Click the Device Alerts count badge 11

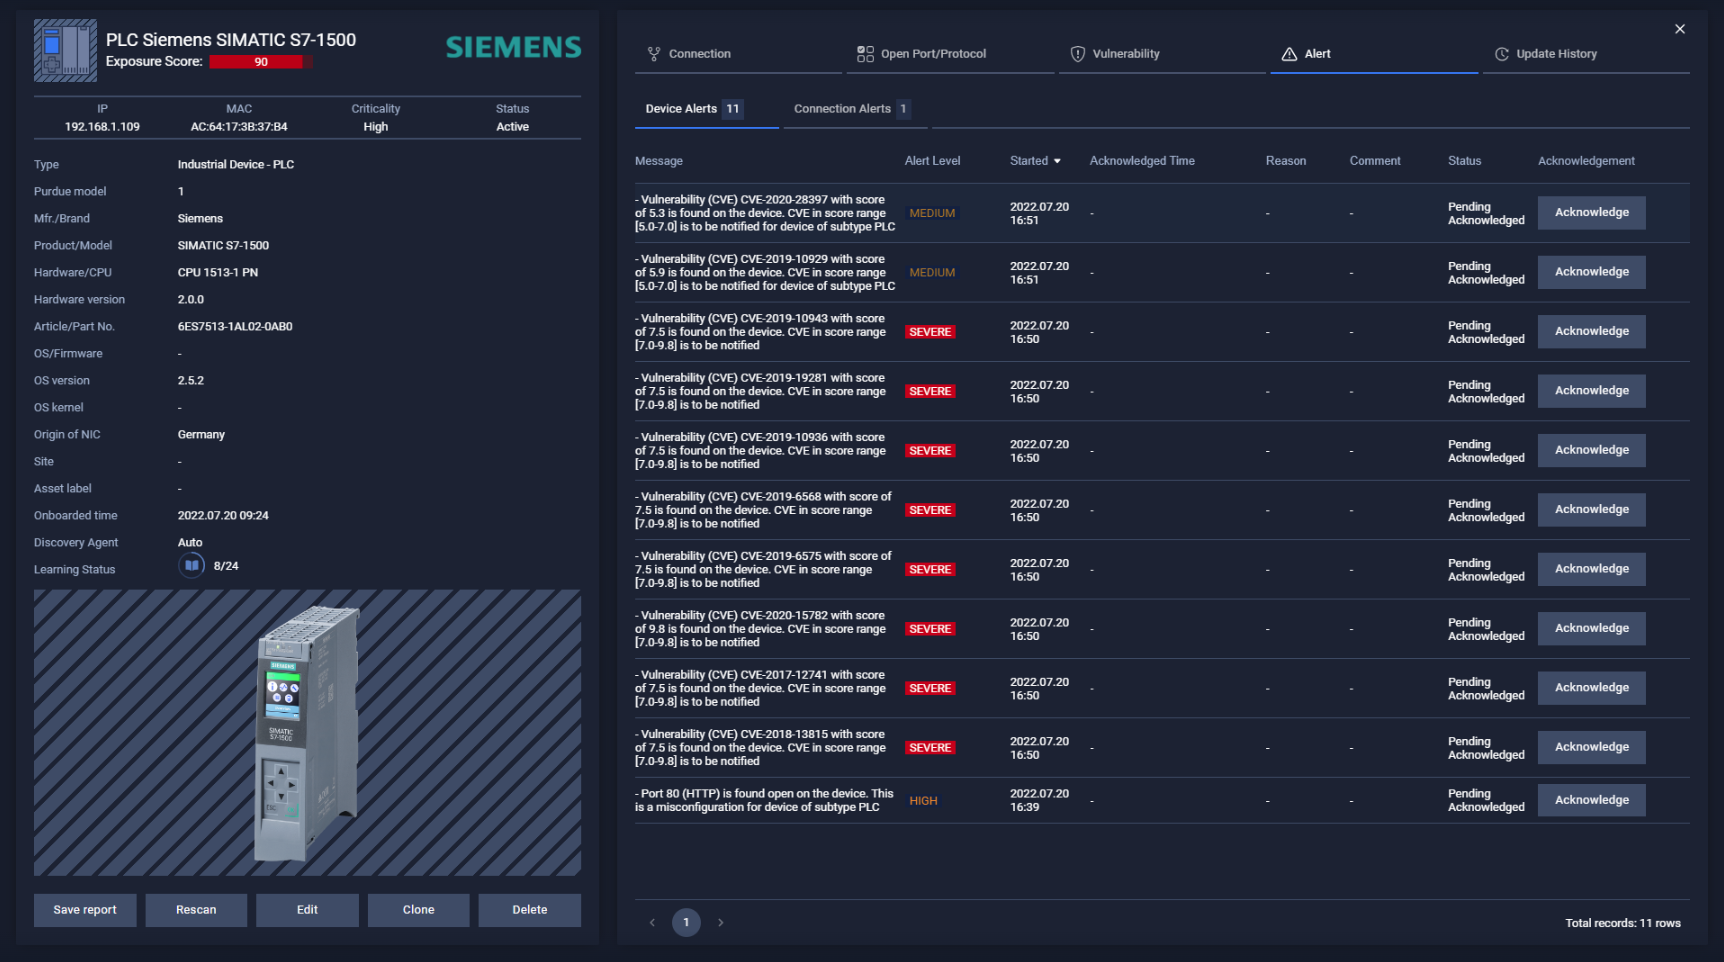[x=733, y=109]
